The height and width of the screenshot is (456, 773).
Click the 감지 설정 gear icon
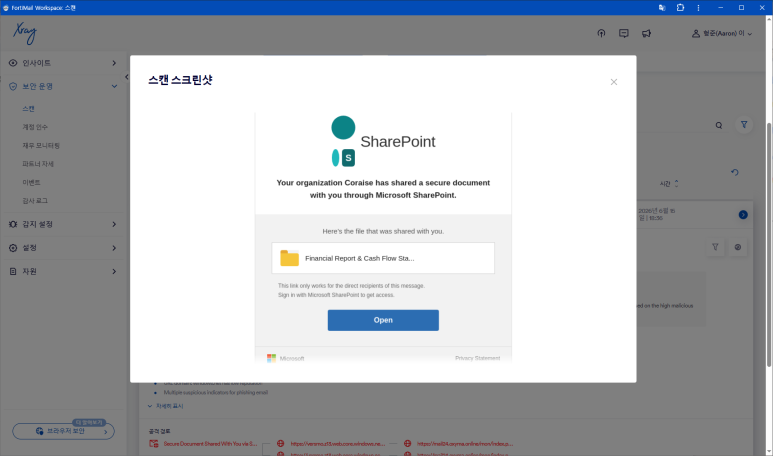tap(13, 224)
